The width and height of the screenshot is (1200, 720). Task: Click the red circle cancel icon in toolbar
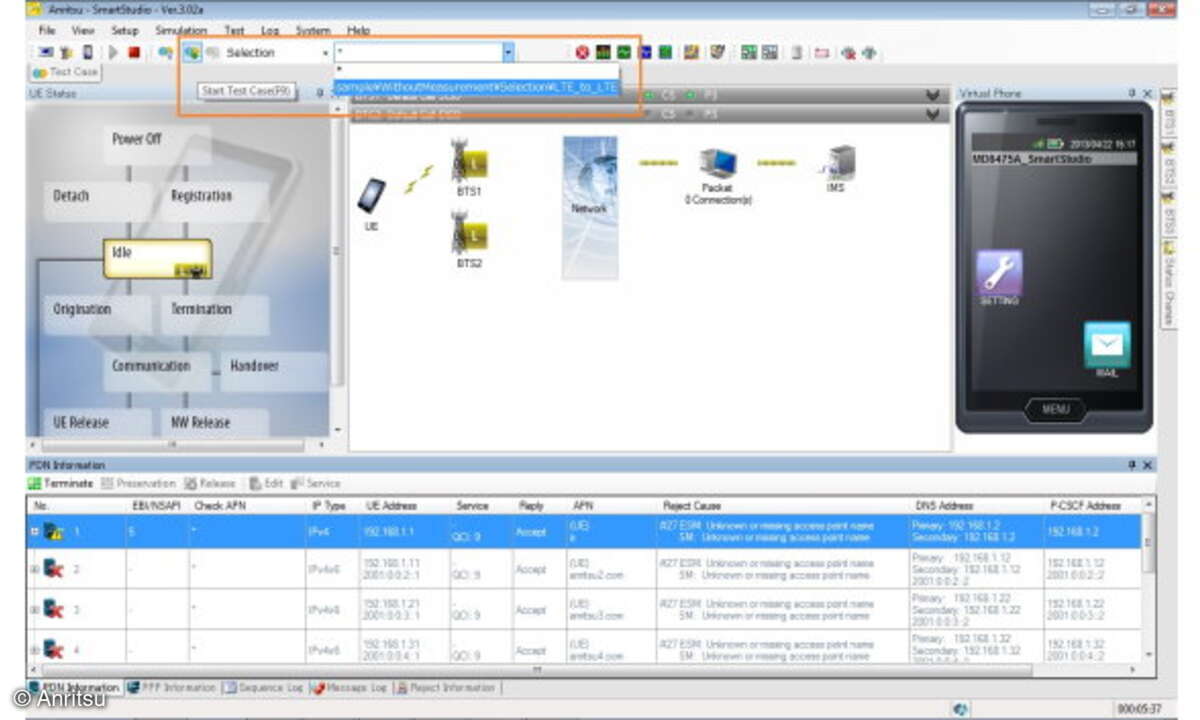coord(582,52)
